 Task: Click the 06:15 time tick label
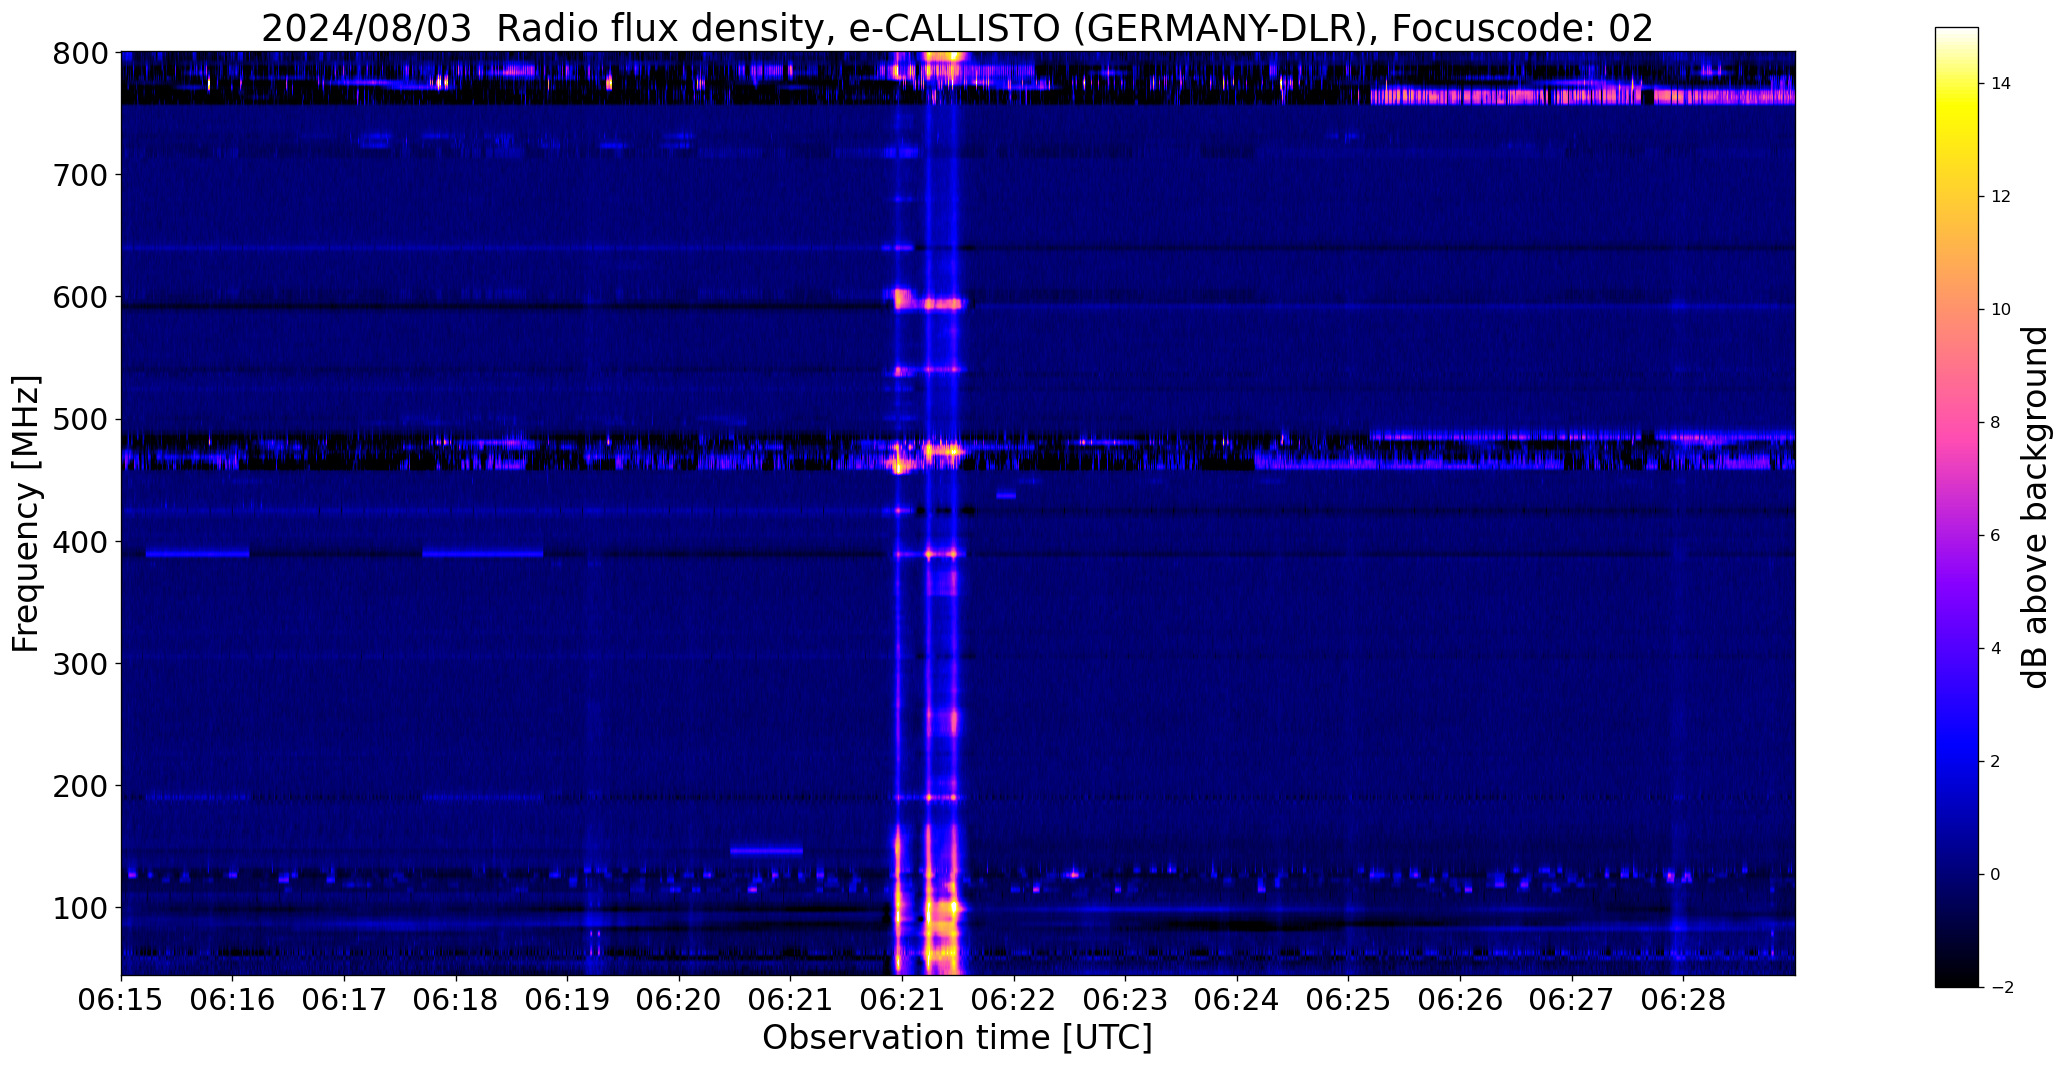[x=121, y=1000]
